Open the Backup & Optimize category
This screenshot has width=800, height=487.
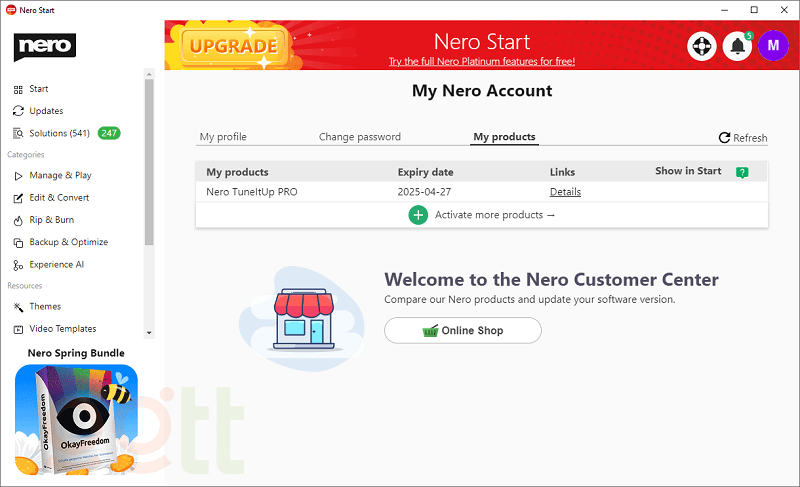tap(69, 242)
